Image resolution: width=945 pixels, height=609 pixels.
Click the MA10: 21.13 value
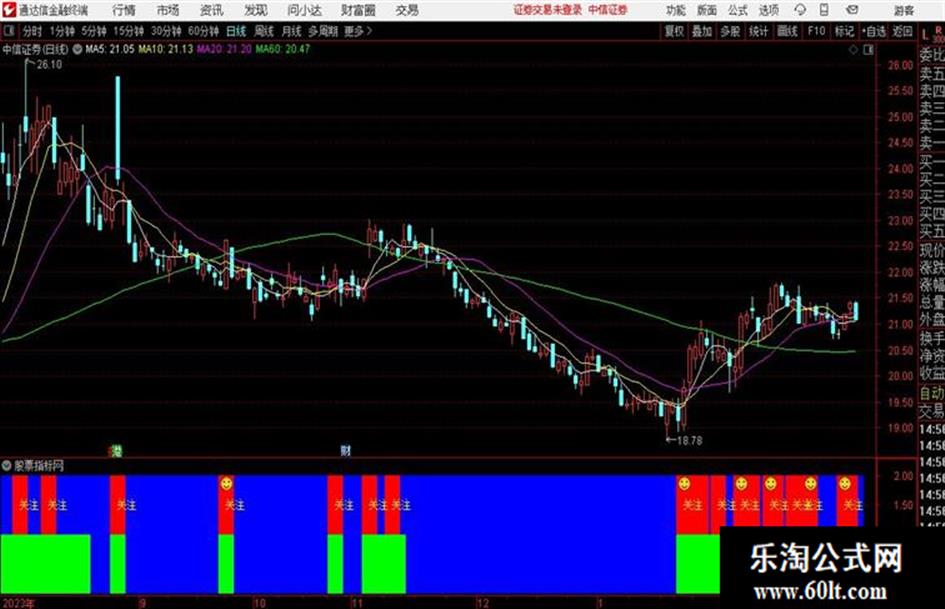166,49
